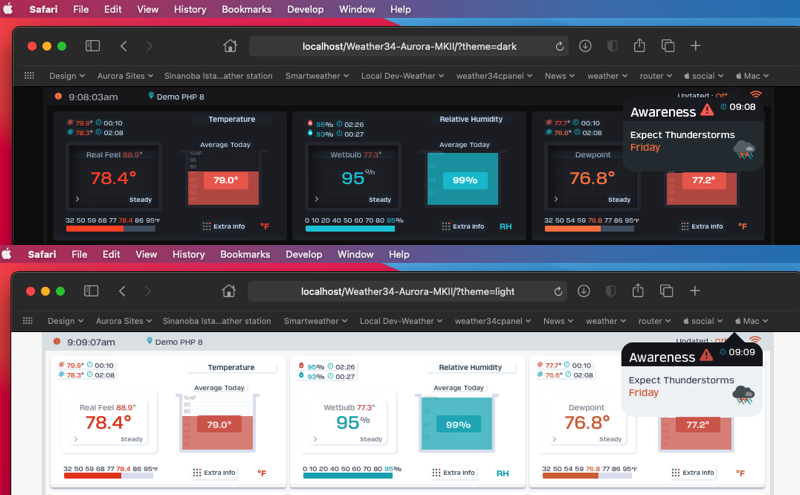
Task: Open Develop menu in the lower menu bar
Action: pos(304,254)
